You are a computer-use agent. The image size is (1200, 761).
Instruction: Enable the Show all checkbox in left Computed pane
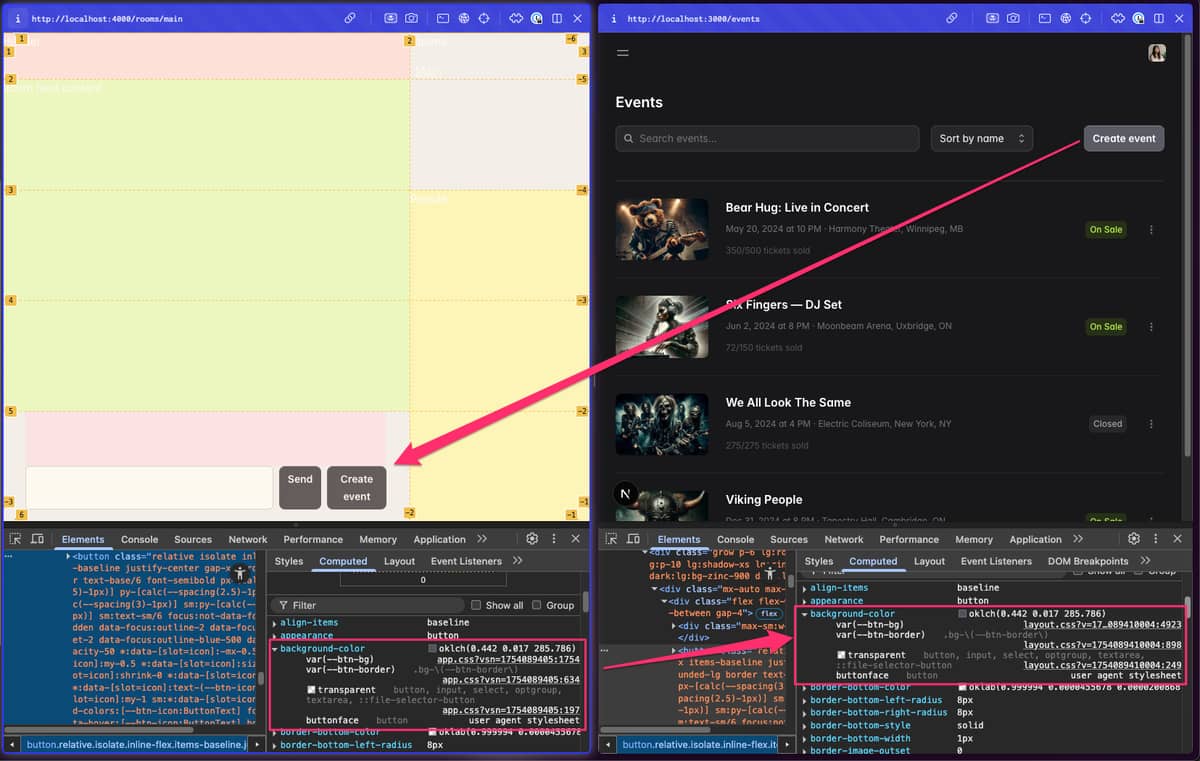pos(477,605)
